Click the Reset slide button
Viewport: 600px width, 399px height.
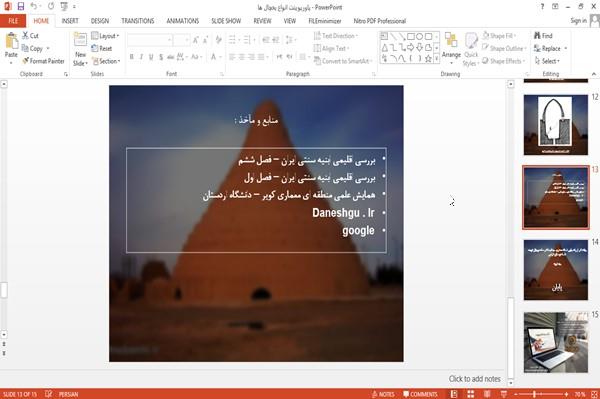102,49
